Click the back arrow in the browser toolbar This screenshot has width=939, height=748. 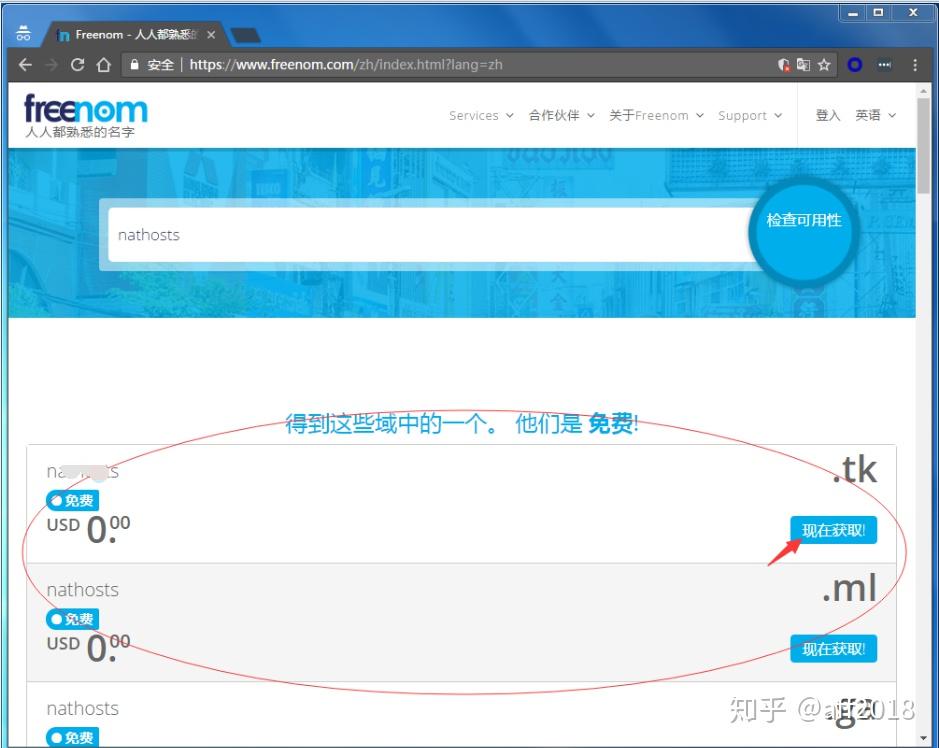25,65
